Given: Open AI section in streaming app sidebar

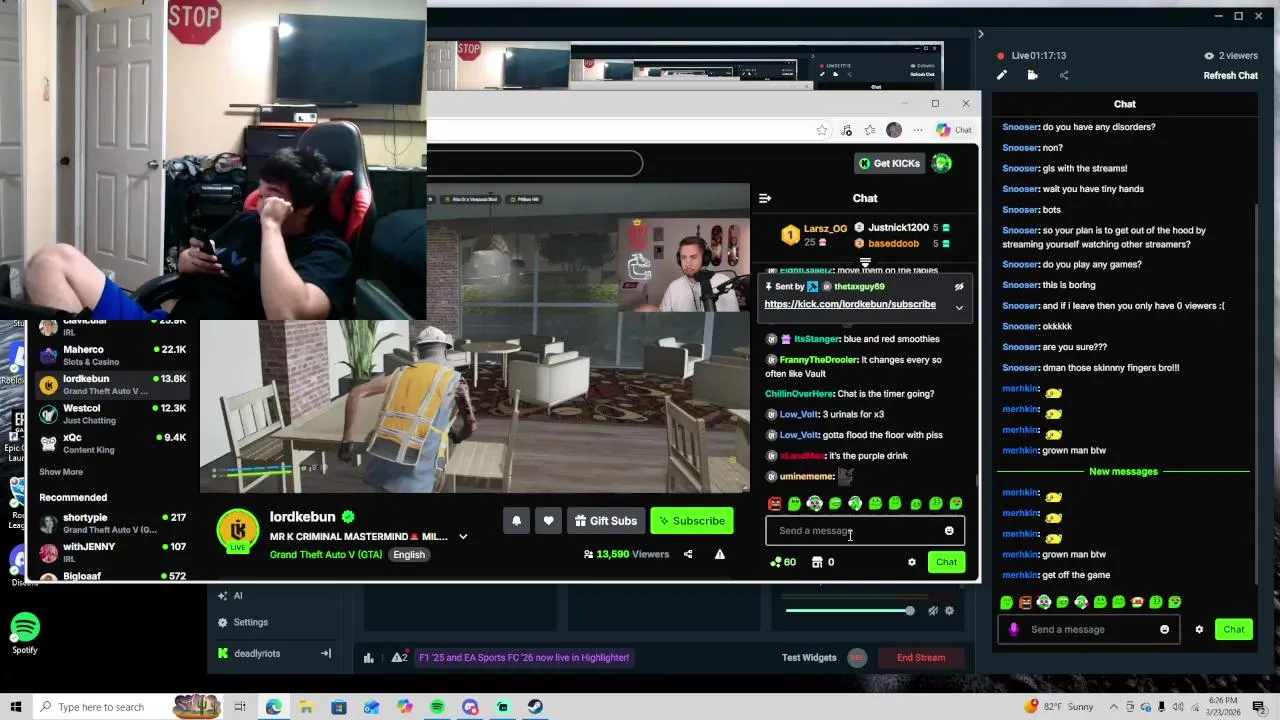Looking at the screenshot, I should (230, 596).
